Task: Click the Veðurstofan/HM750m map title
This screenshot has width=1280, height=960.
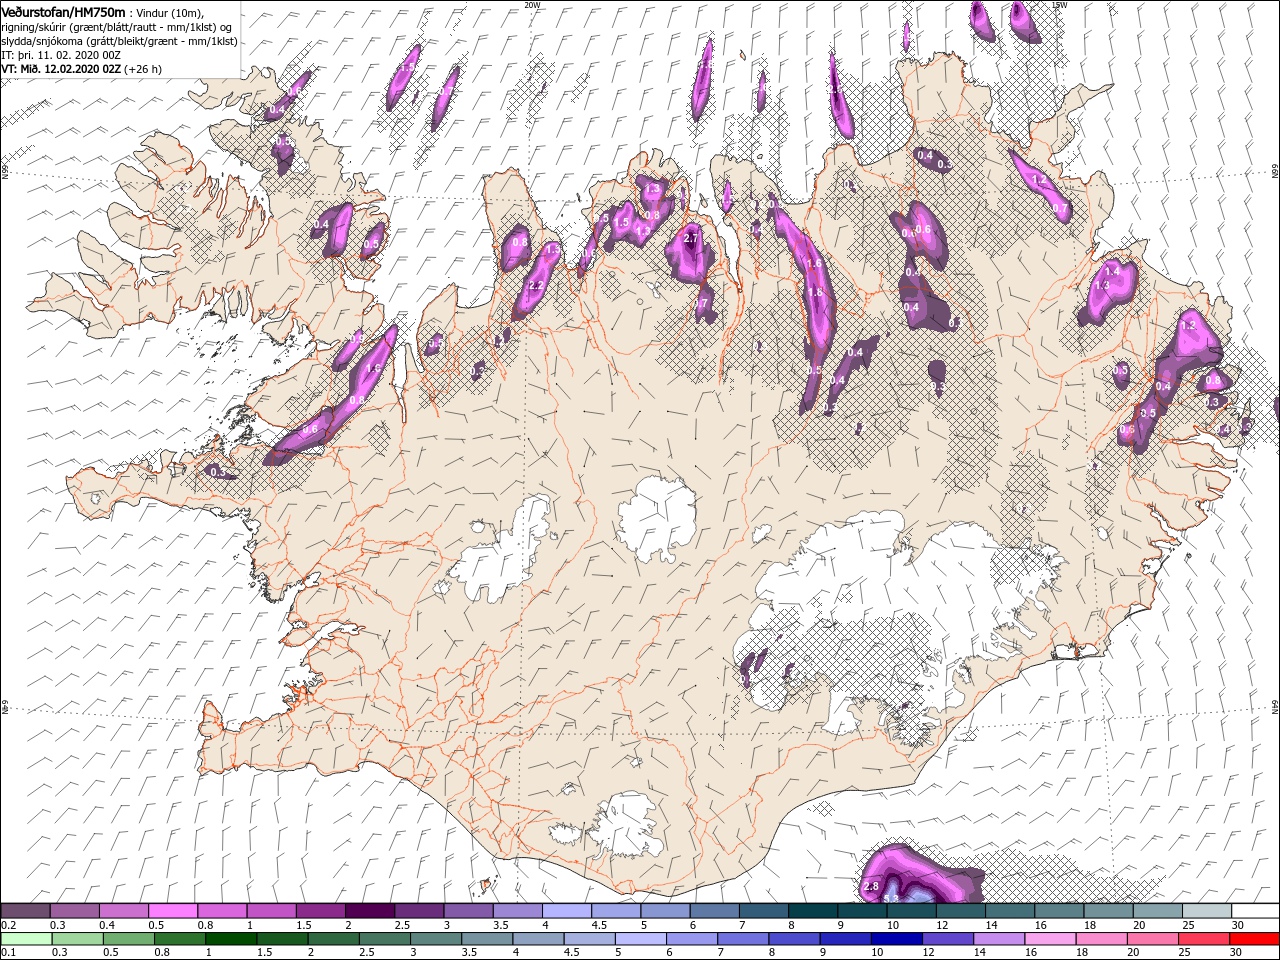Action: 63,11
